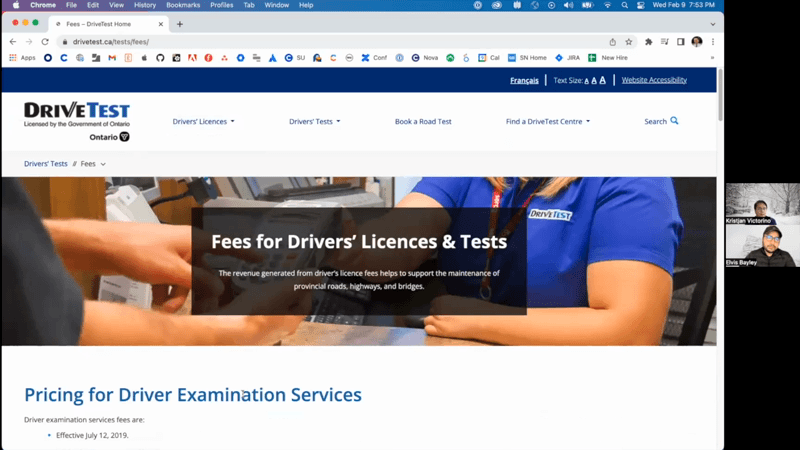800x450 pixels.
Task: Open the Conf bookmark
Action: (x=374, y=58)
